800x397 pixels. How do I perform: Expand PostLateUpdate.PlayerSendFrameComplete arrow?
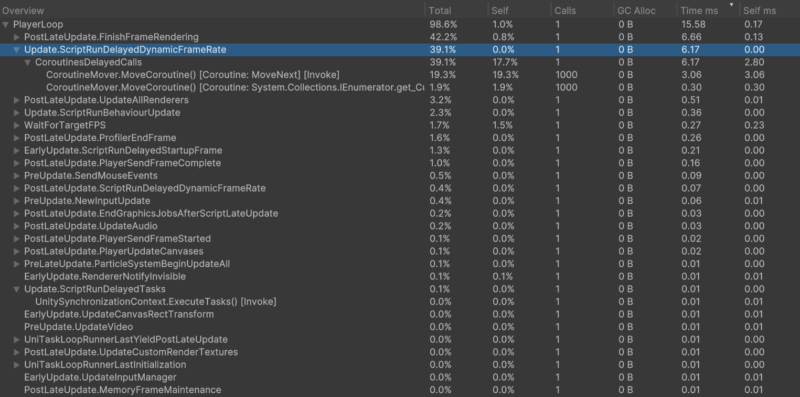[x=16, y=163]
